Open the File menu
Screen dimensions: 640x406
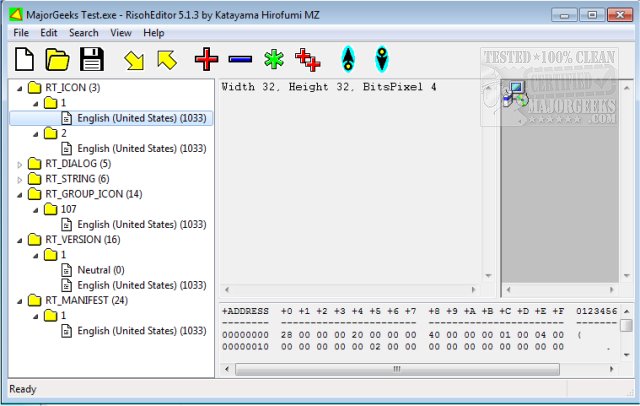tap(21, 33)
